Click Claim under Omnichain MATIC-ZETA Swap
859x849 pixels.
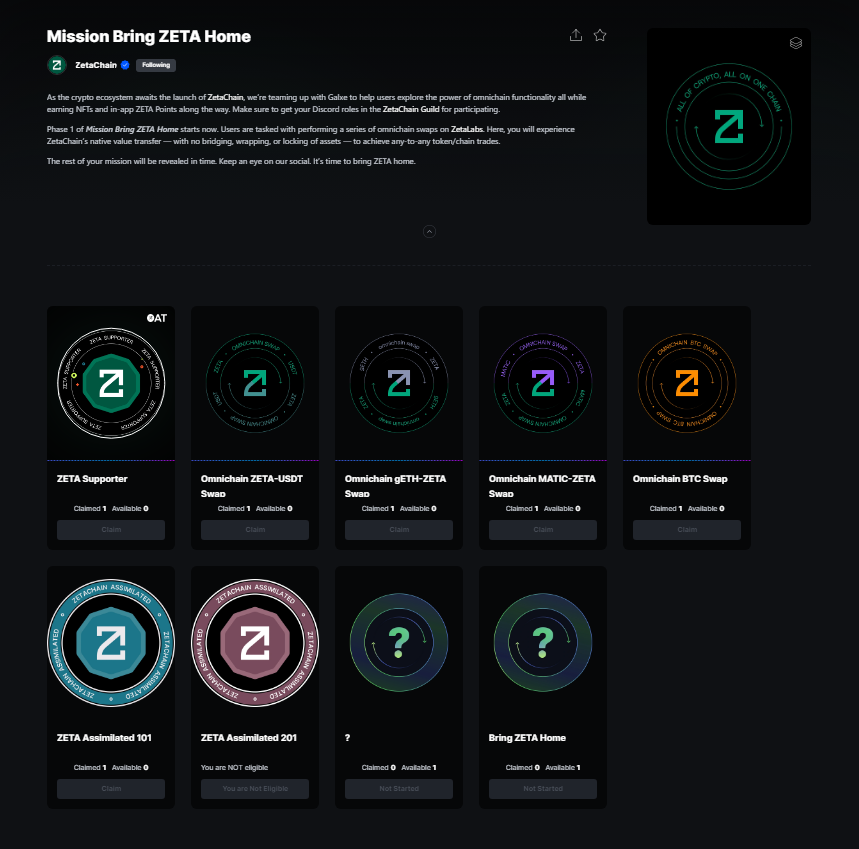[x=543, y=530]
